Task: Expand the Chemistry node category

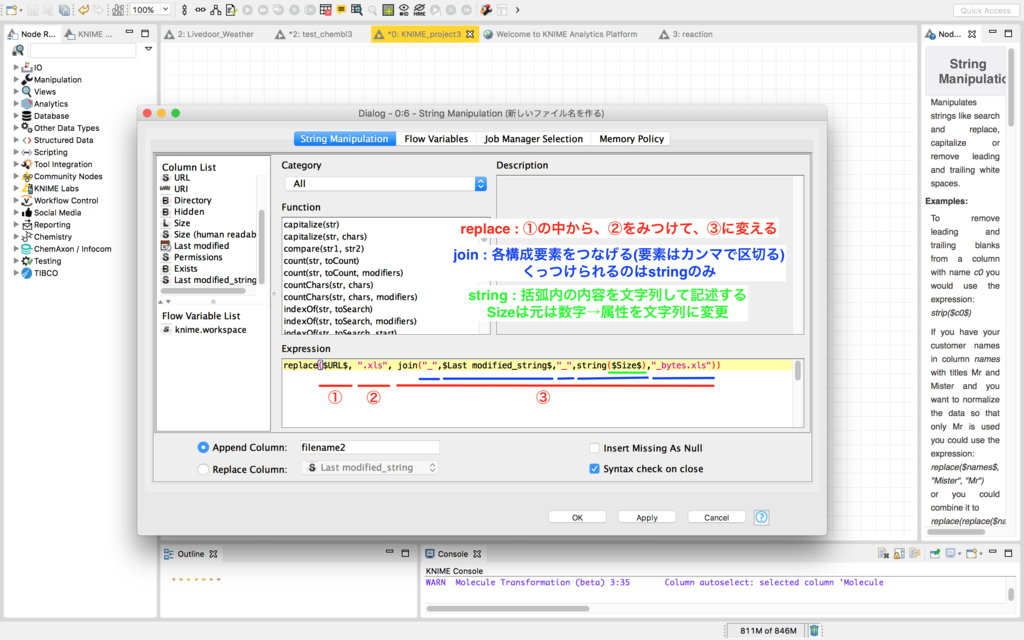Action: pyautogui.click(x=16, y=236)
